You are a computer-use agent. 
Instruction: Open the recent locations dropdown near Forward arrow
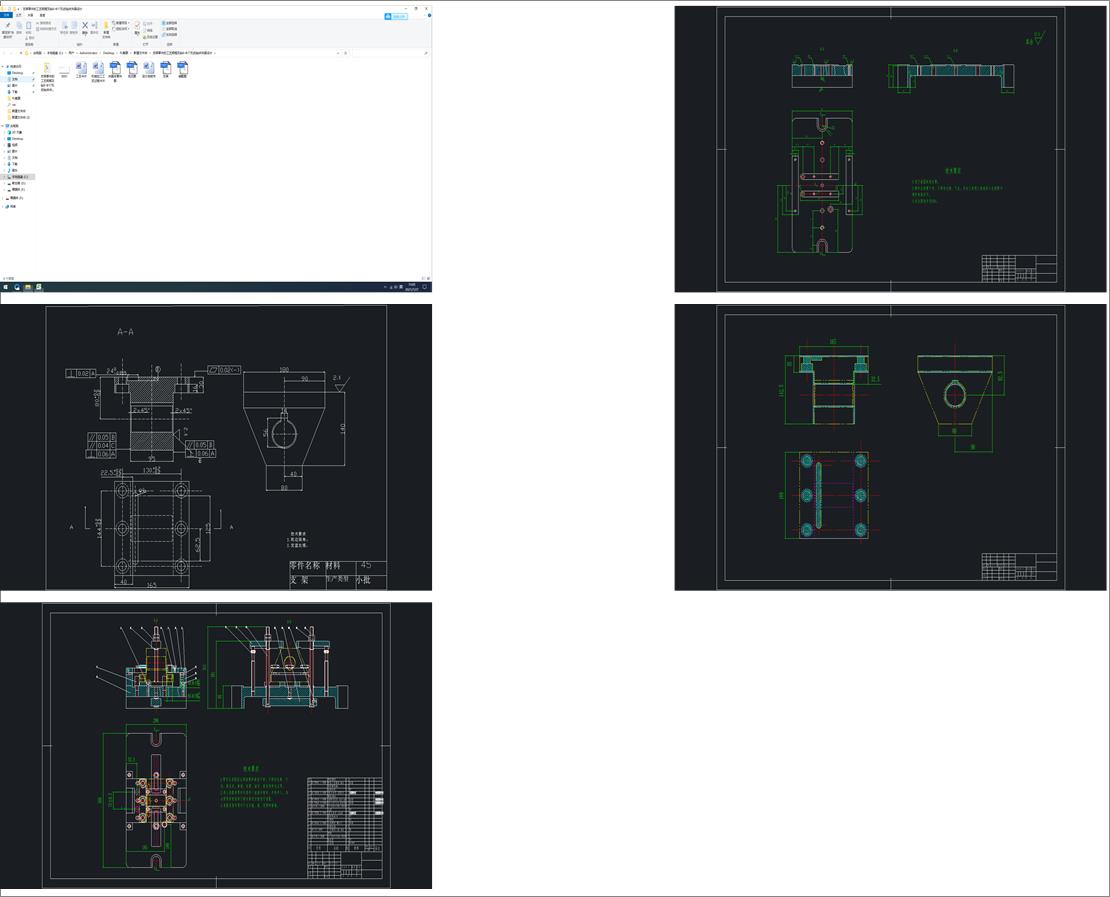[x=16, y=53]
